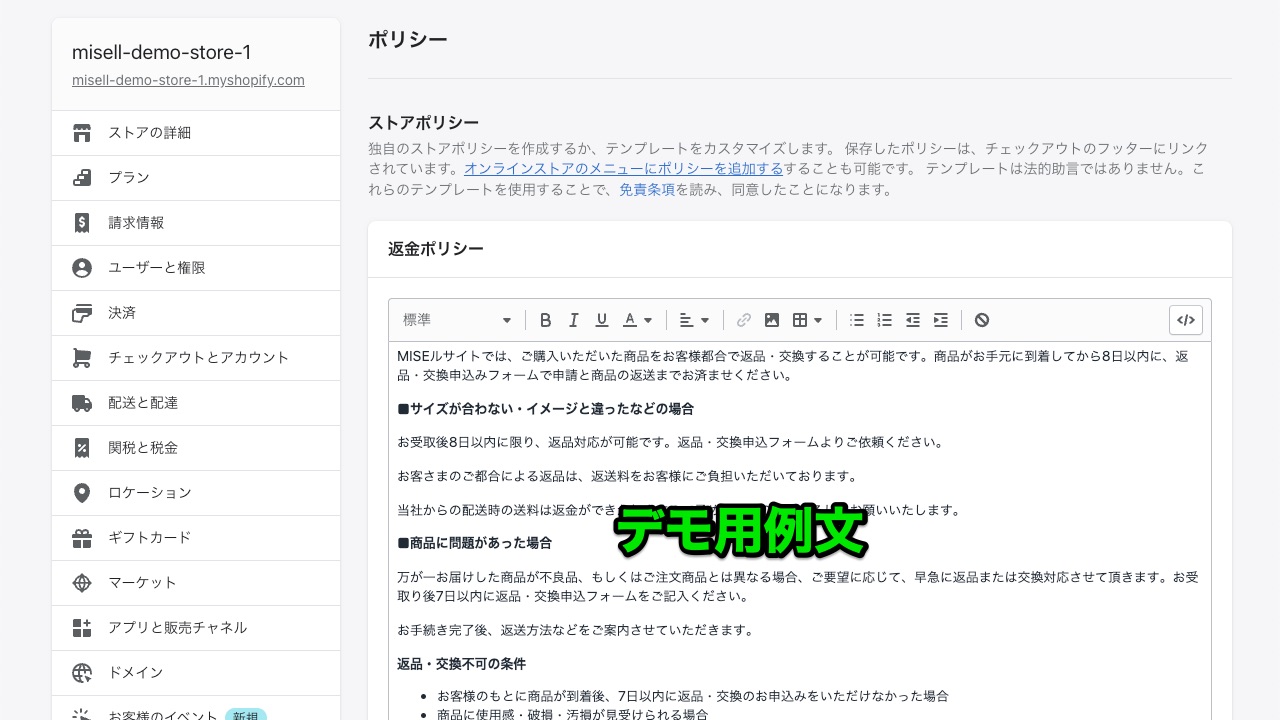Click the checkout cart icon

pos(82,358)
